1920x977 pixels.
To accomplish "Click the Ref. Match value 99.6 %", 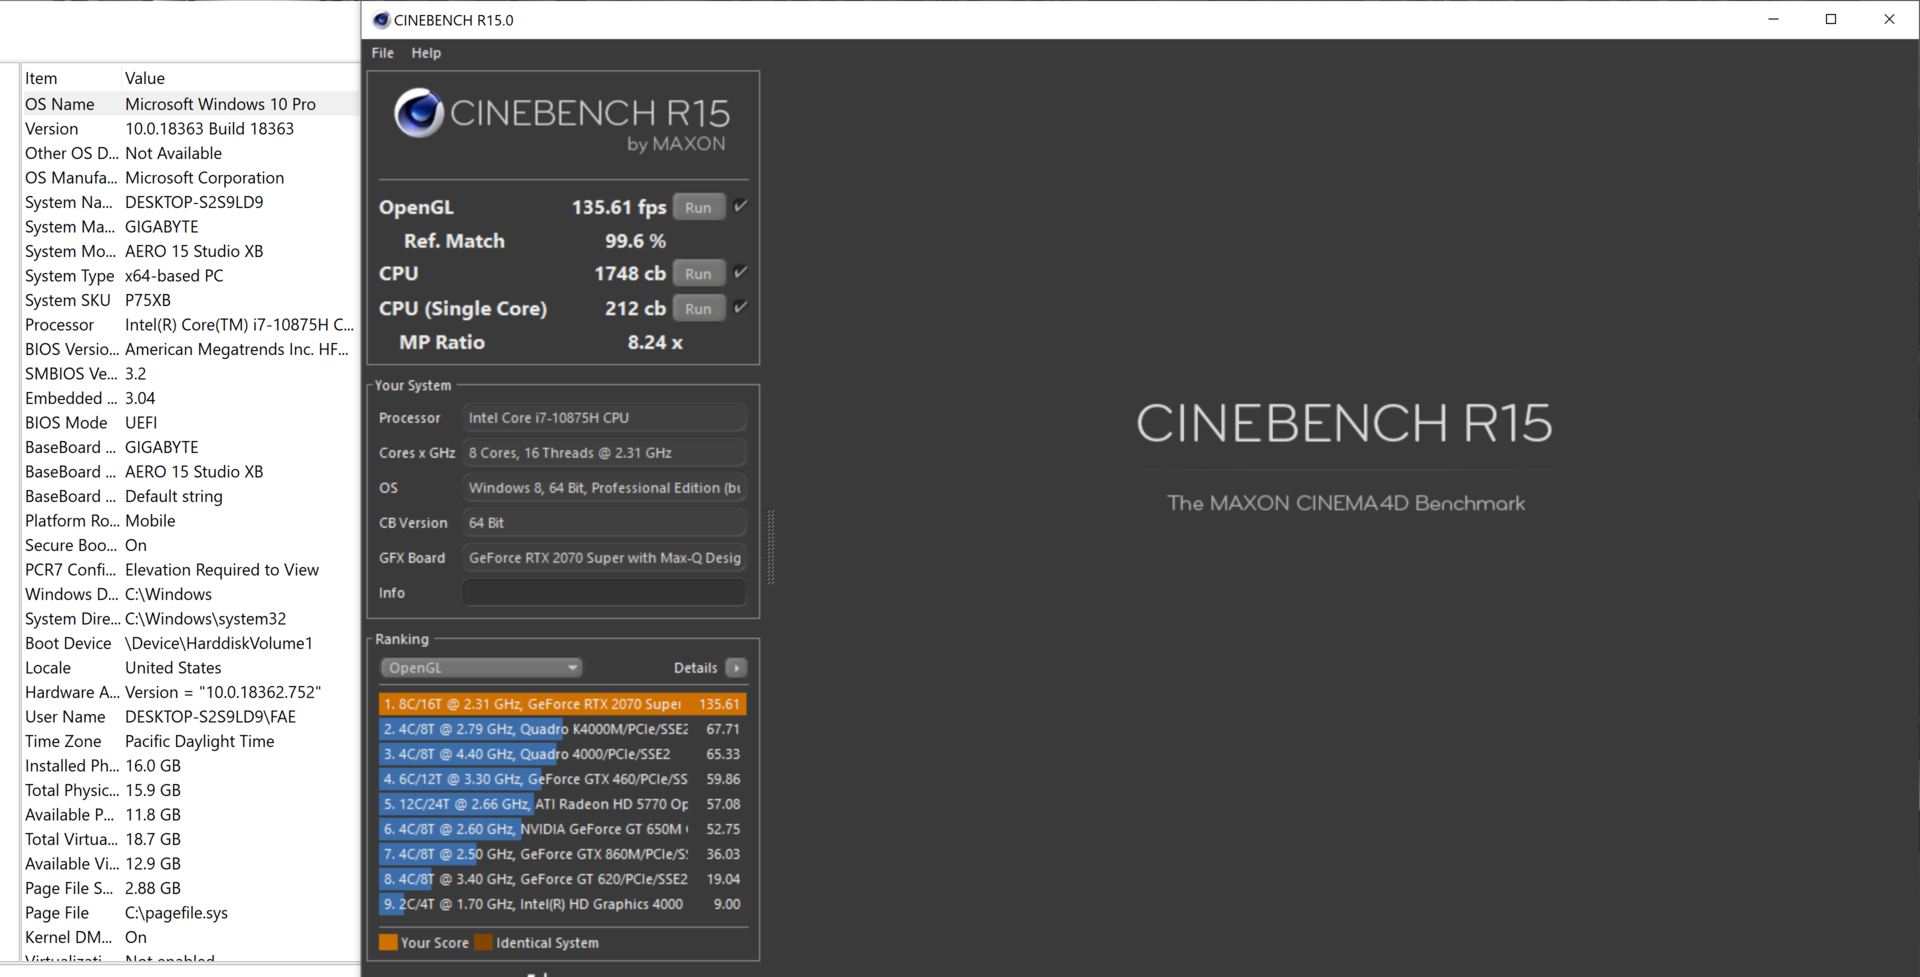I will pos(635,241).
